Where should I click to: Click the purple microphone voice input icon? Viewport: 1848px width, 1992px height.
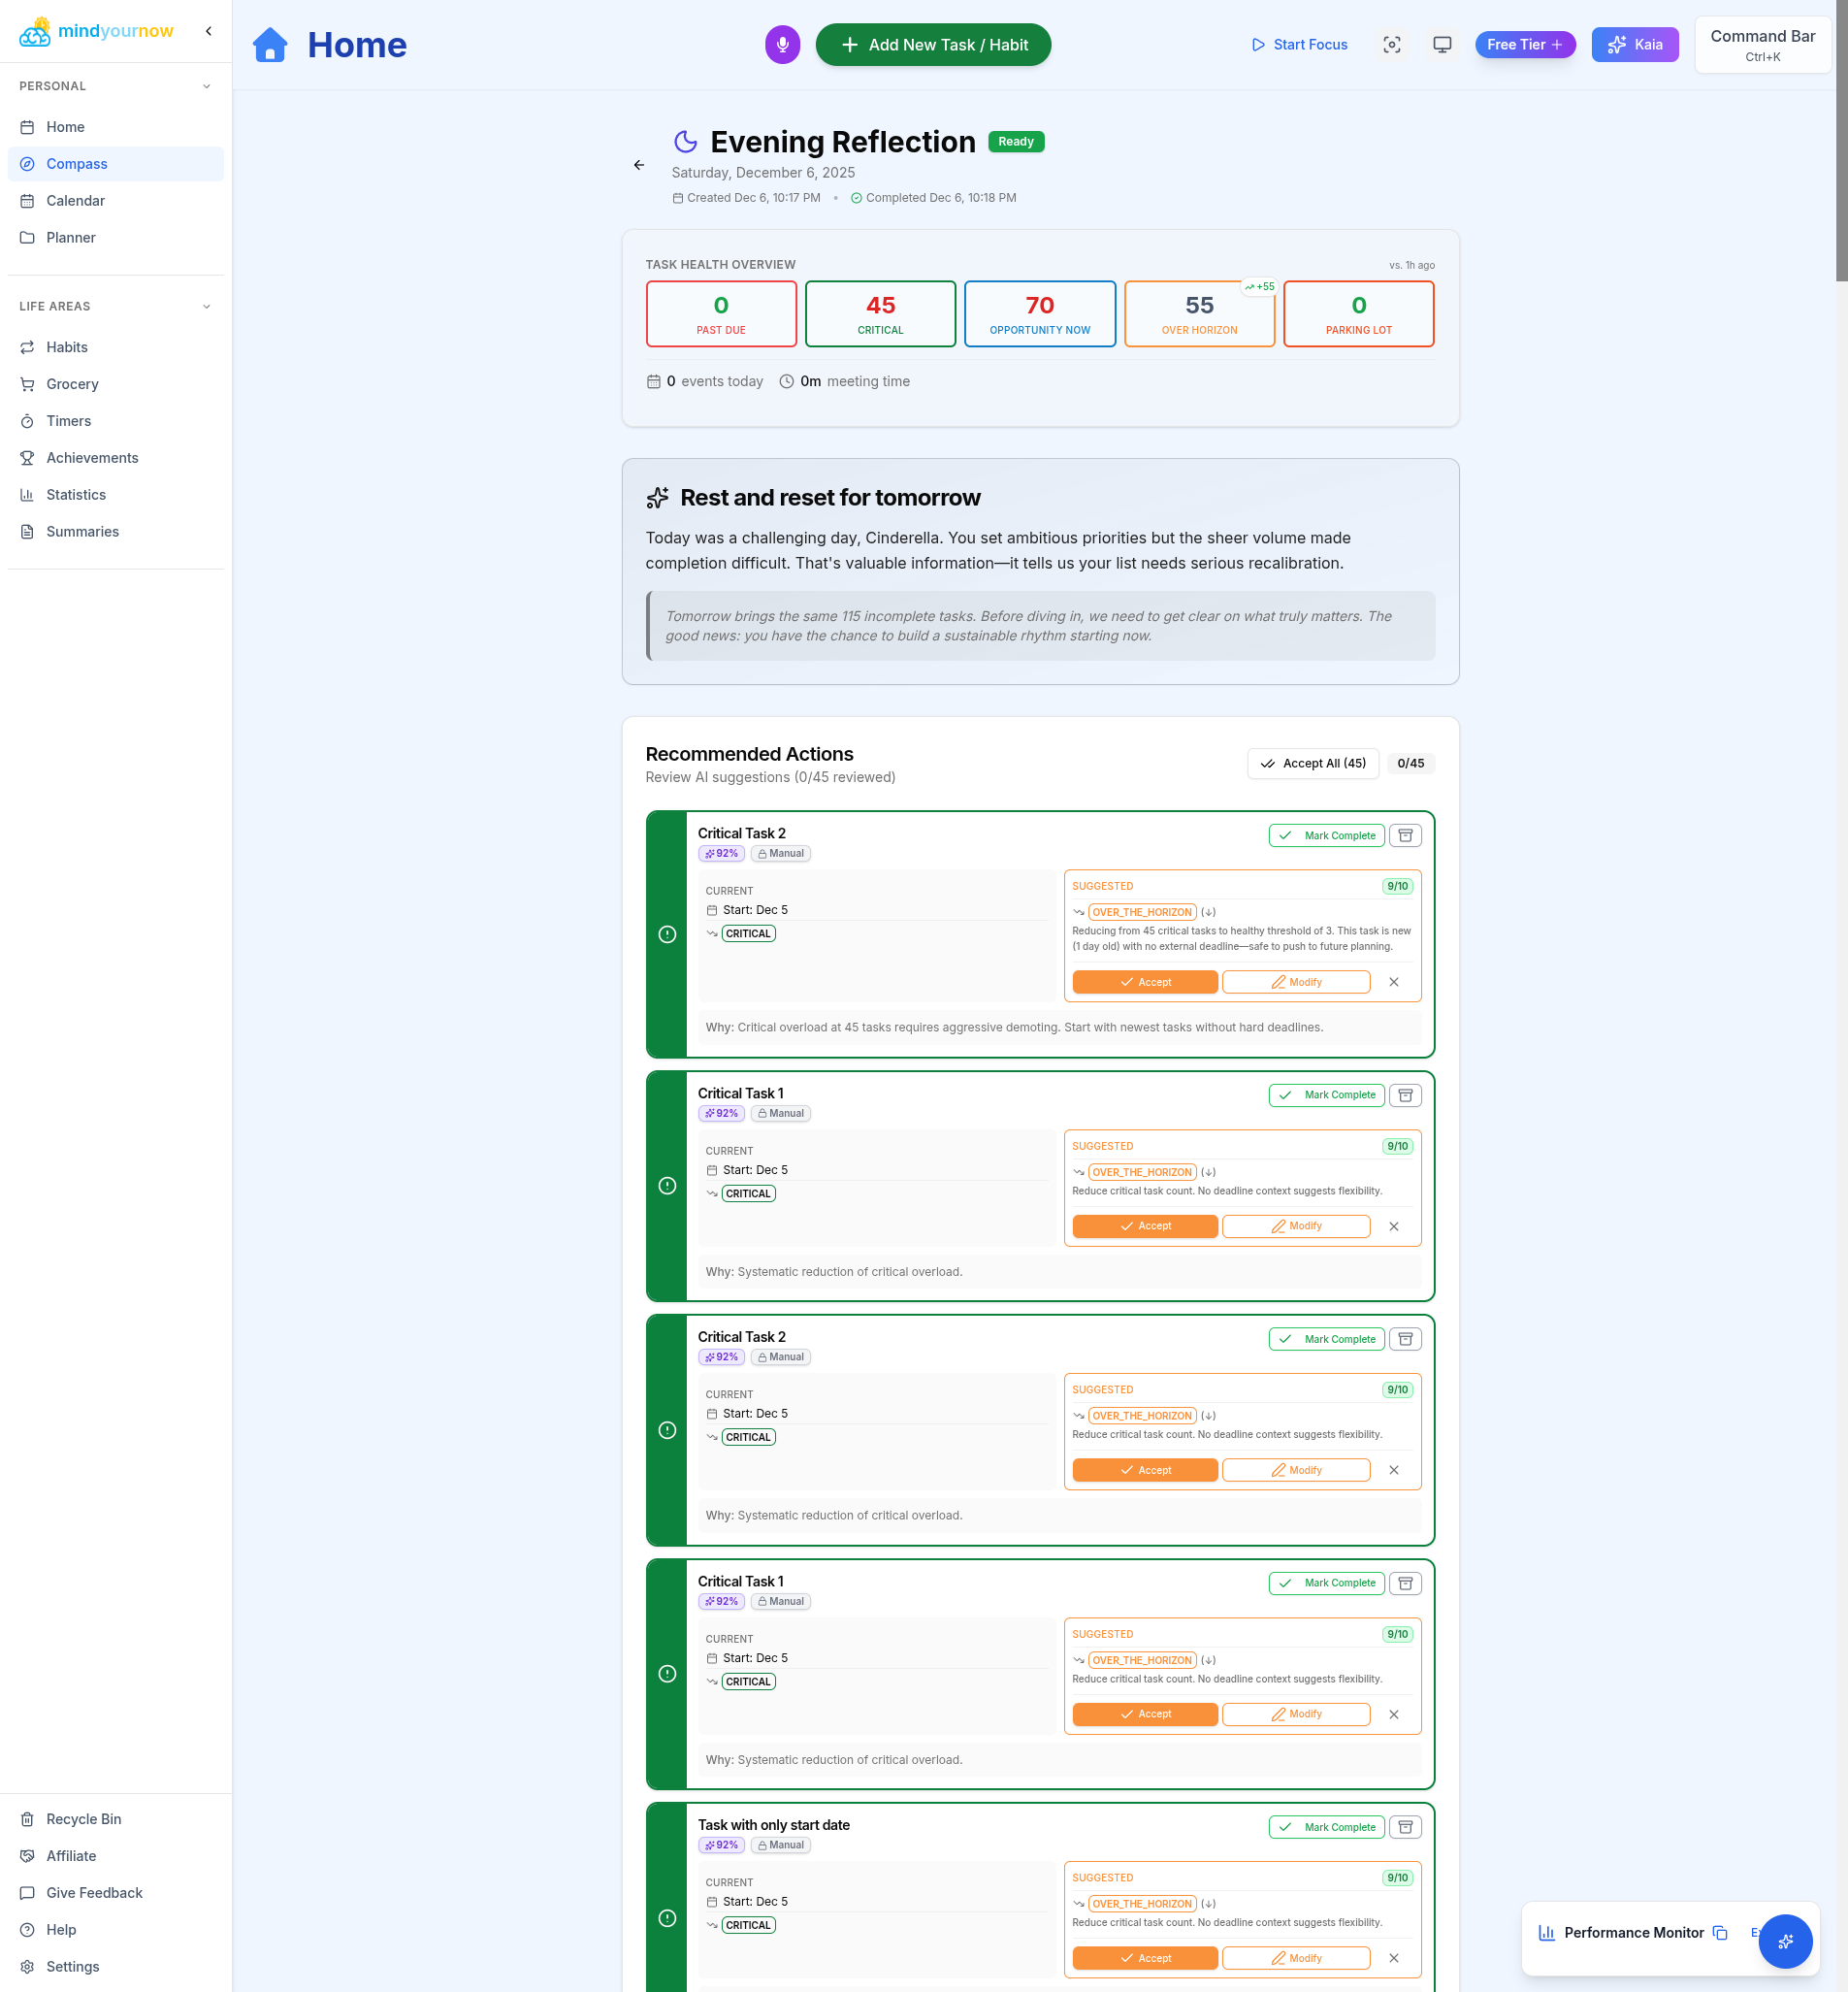coord(782,45)
